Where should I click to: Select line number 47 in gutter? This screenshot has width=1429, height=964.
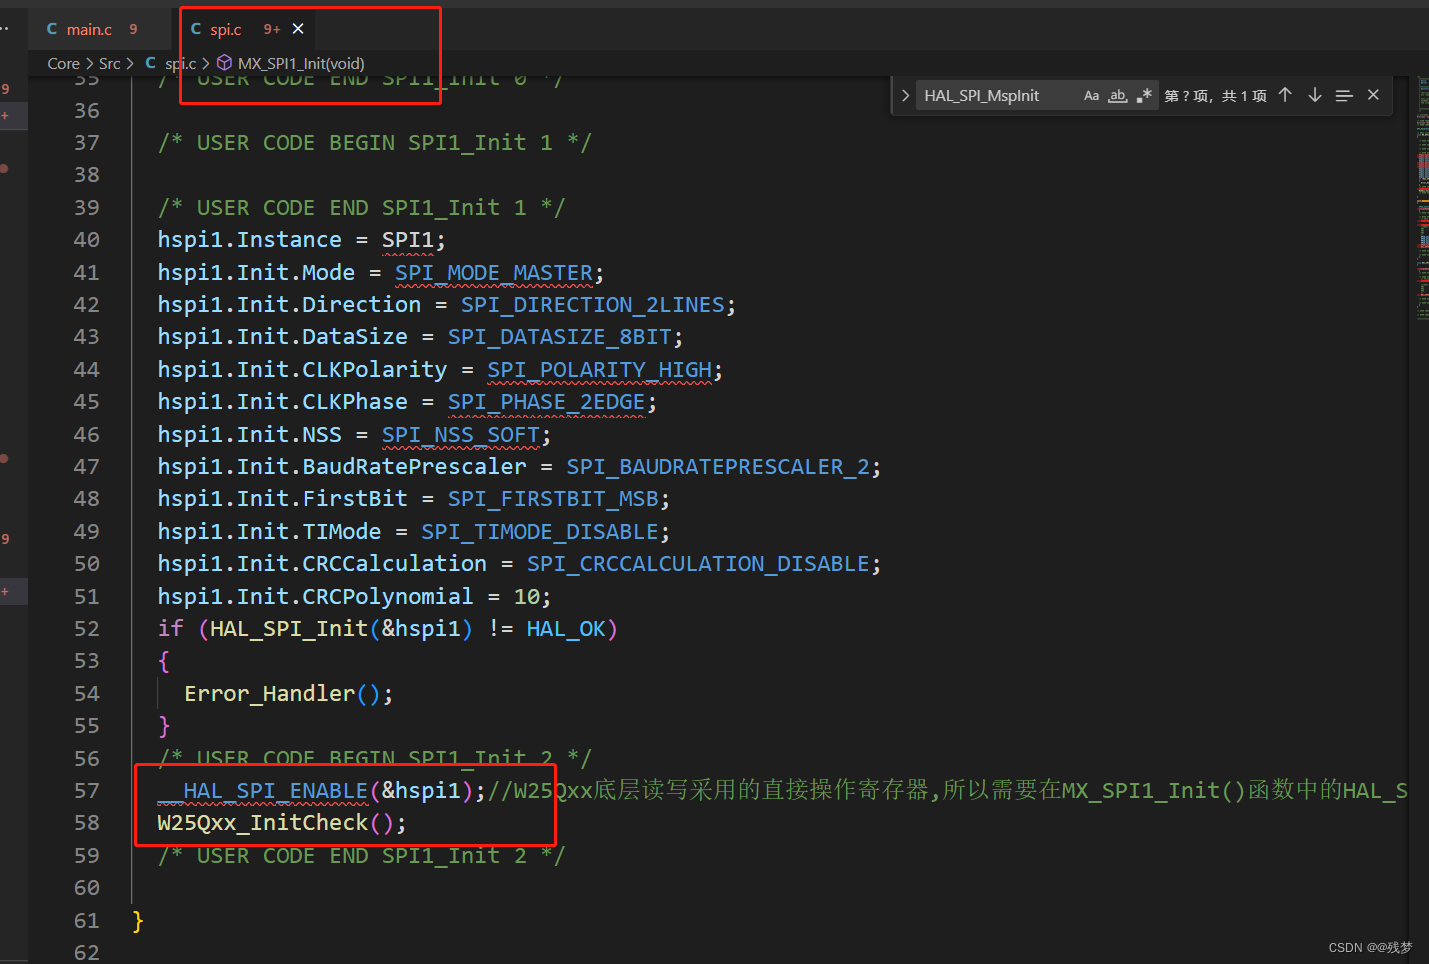(x=87, y=467)
